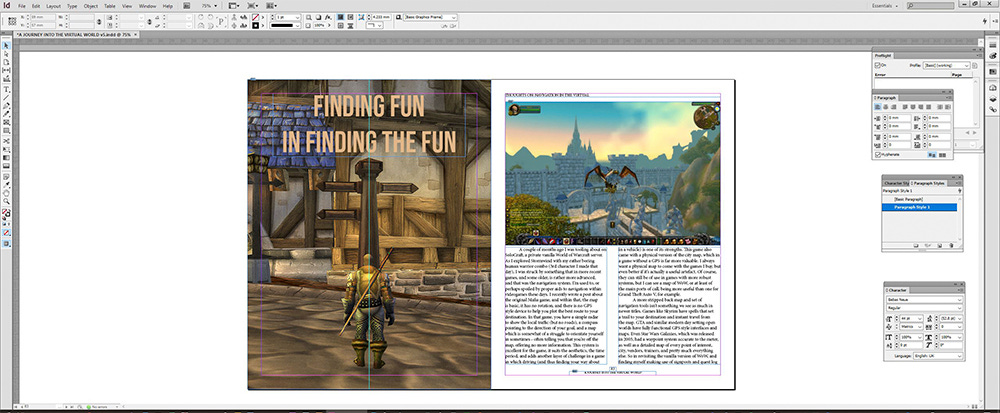
Task: Select the Hand tool
Action: coord(8,192)
